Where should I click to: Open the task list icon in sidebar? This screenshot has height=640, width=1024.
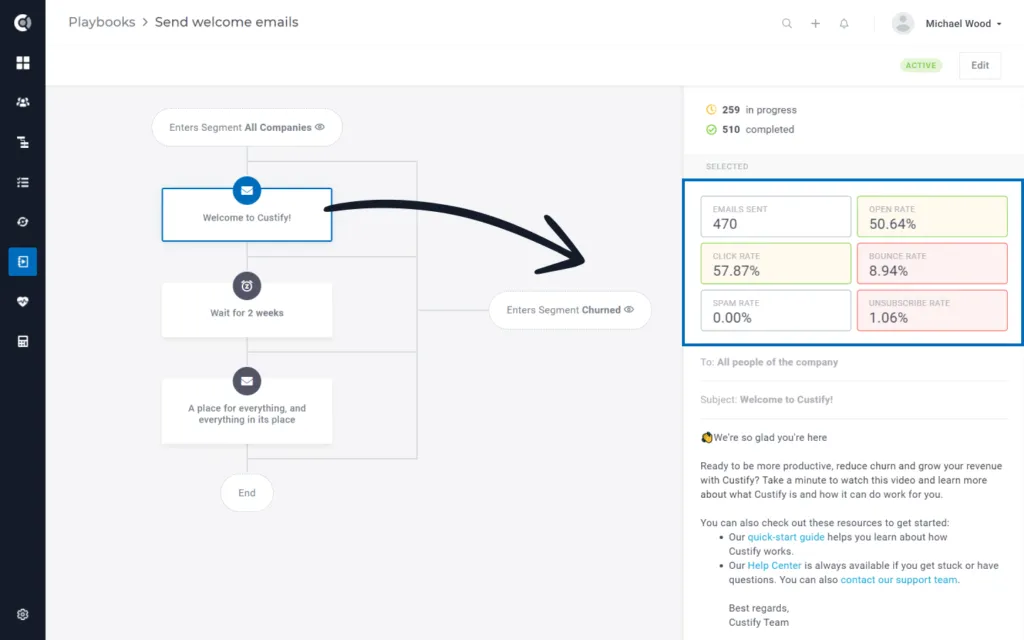tap(23, 182)
